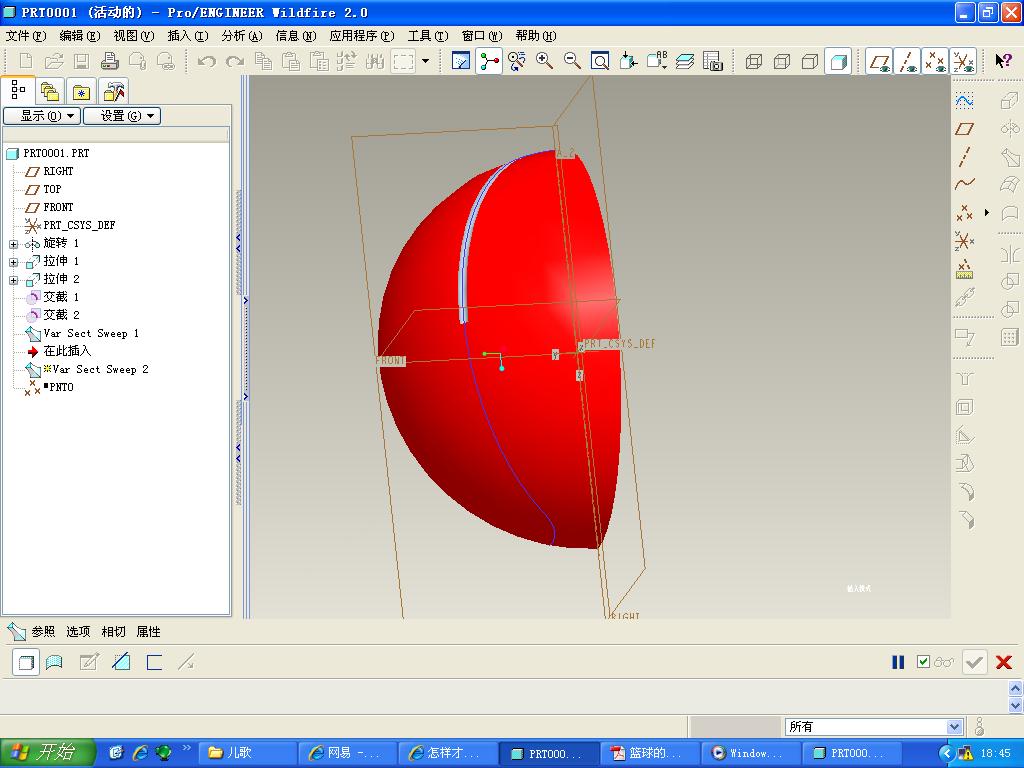Select the PNT0 point feature in tree
The width and height of the screenshot is (1024, 768).
pyautogui.click(x=61, y=387)
